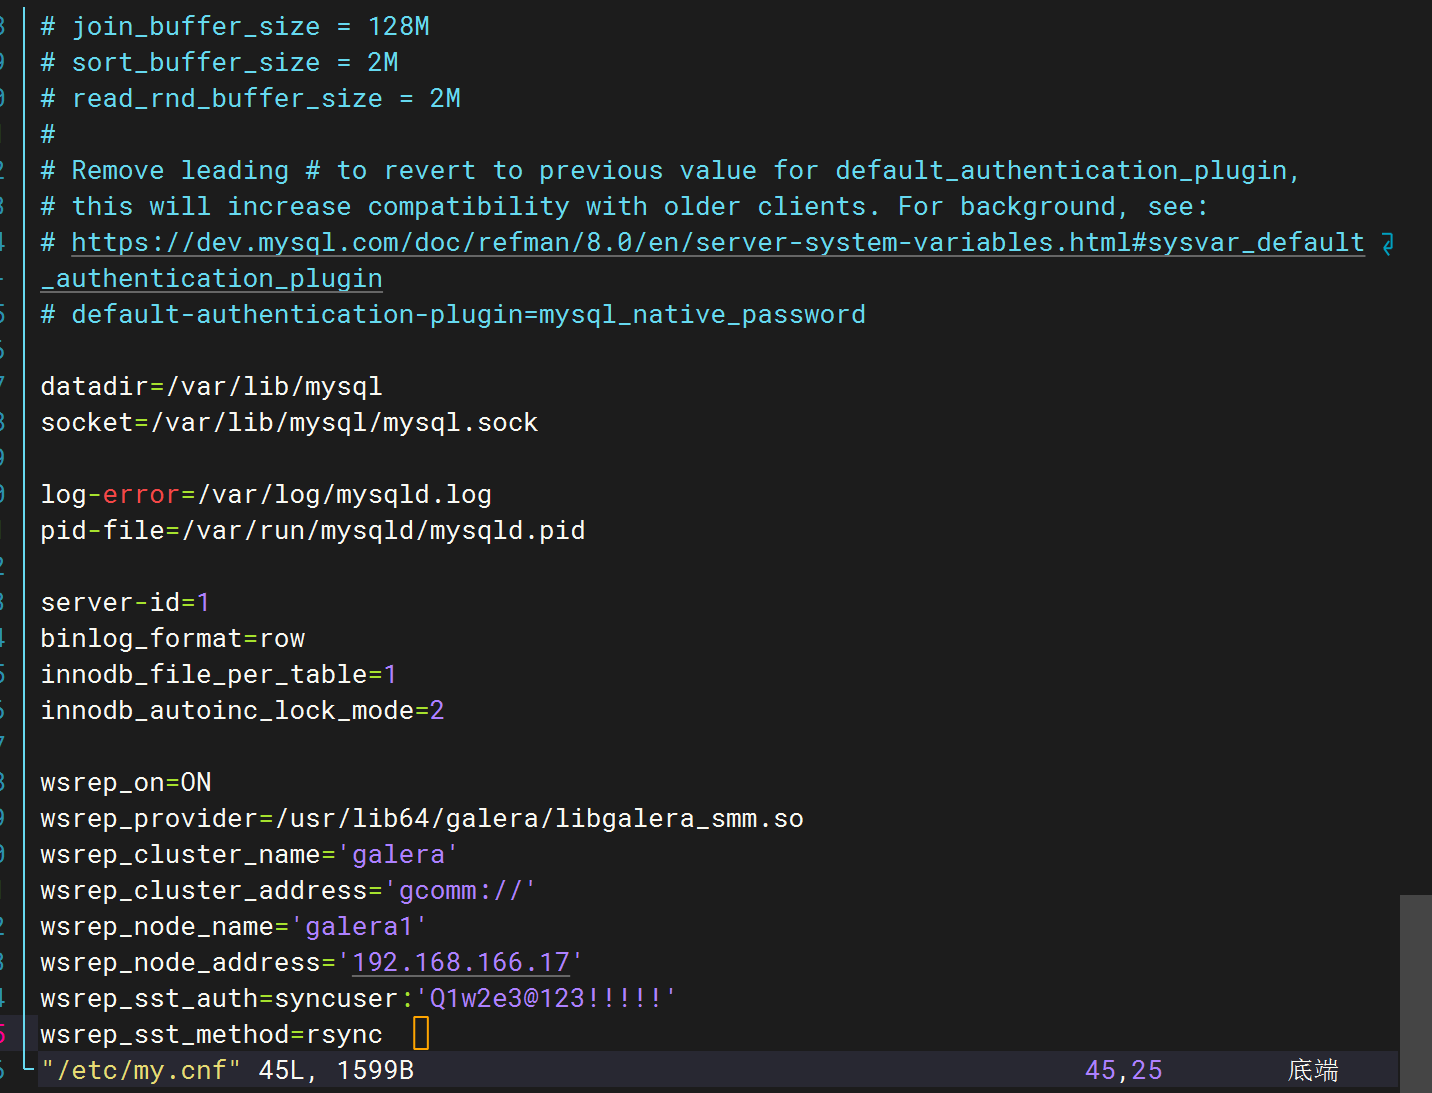
Task: Click the server-id=1 value
Action: point(204,601)
